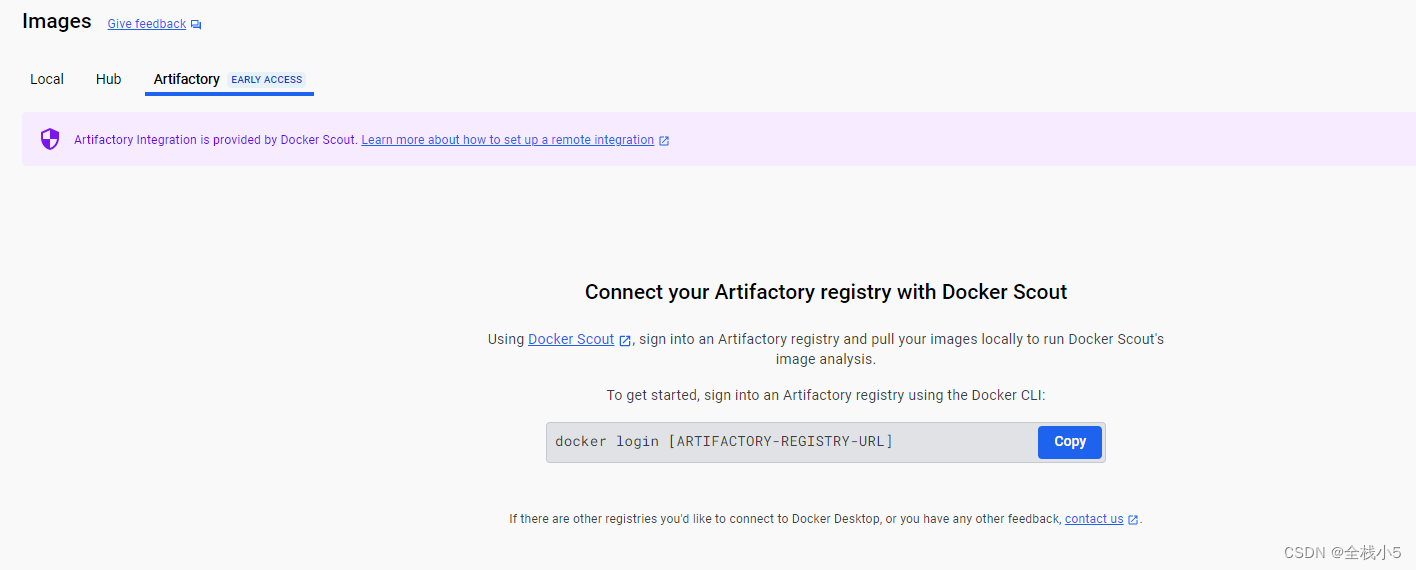Image resolution: width=1416 pixels, height=570 pixels.
Task: Open Learn more about remote integration link
Action: click(508, 140)
